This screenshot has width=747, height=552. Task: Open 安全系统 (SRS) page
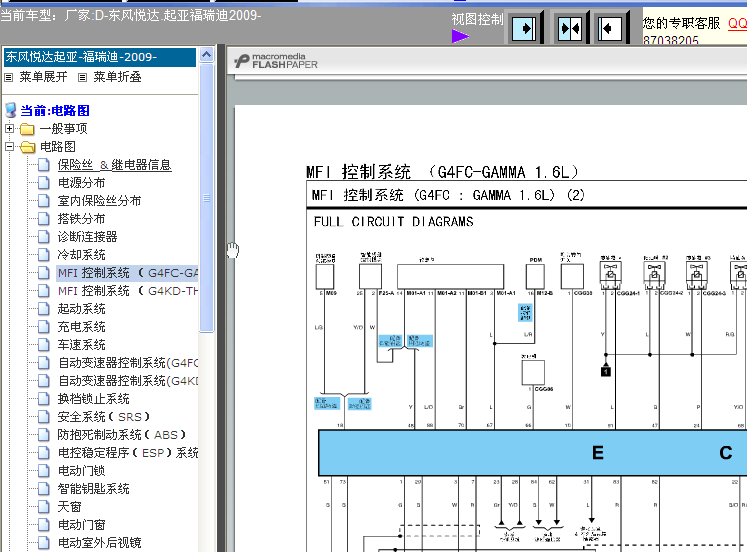(x=104, y=417)
